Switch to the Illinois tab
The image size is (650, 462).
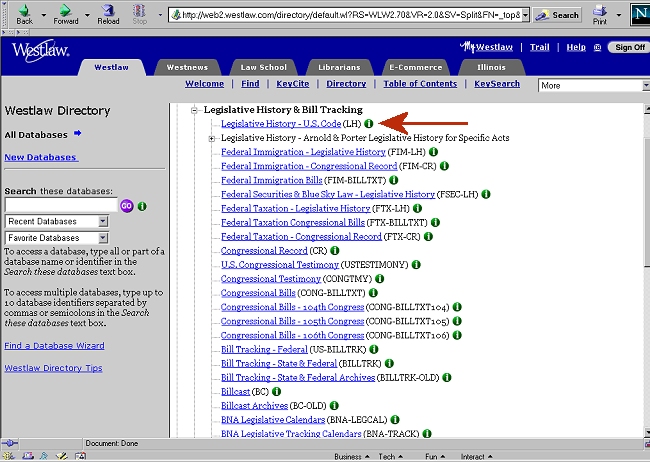[x=491, y=67]
